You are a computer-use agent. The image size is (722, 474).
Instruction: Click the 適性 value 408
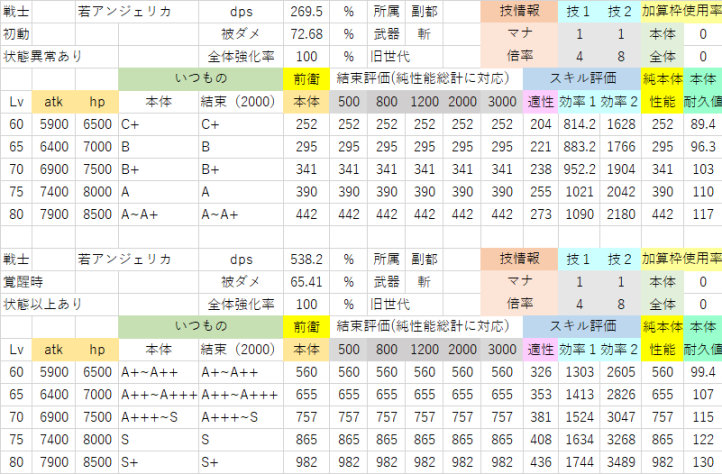(541, 440)
